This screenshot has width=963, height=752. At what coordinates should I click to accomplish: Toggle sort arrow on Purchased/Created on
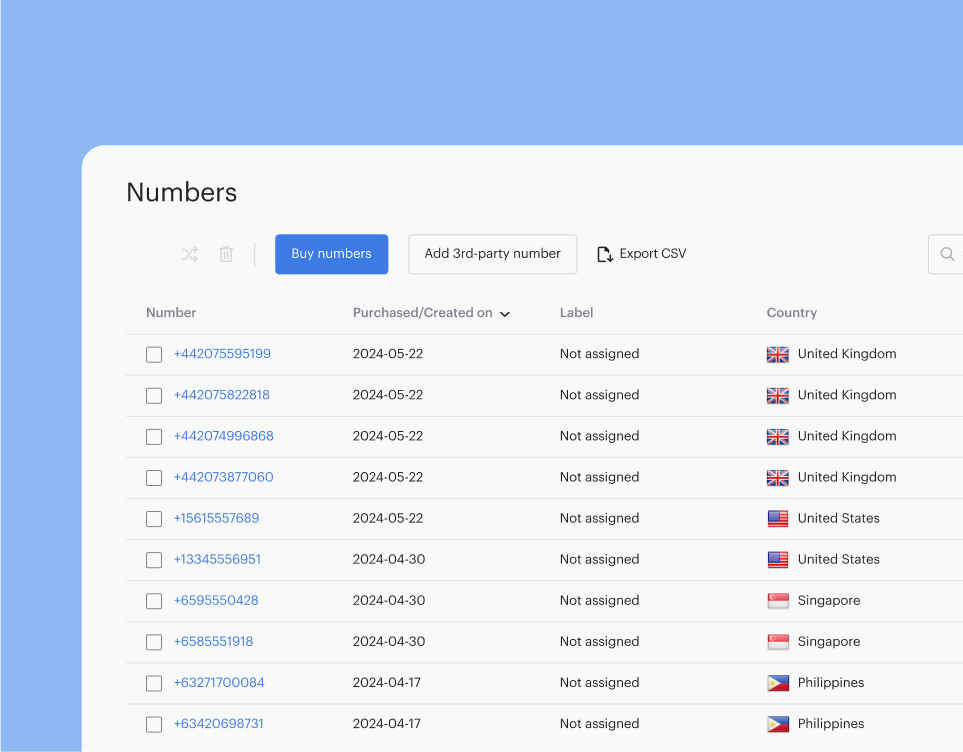coord(505,314)
